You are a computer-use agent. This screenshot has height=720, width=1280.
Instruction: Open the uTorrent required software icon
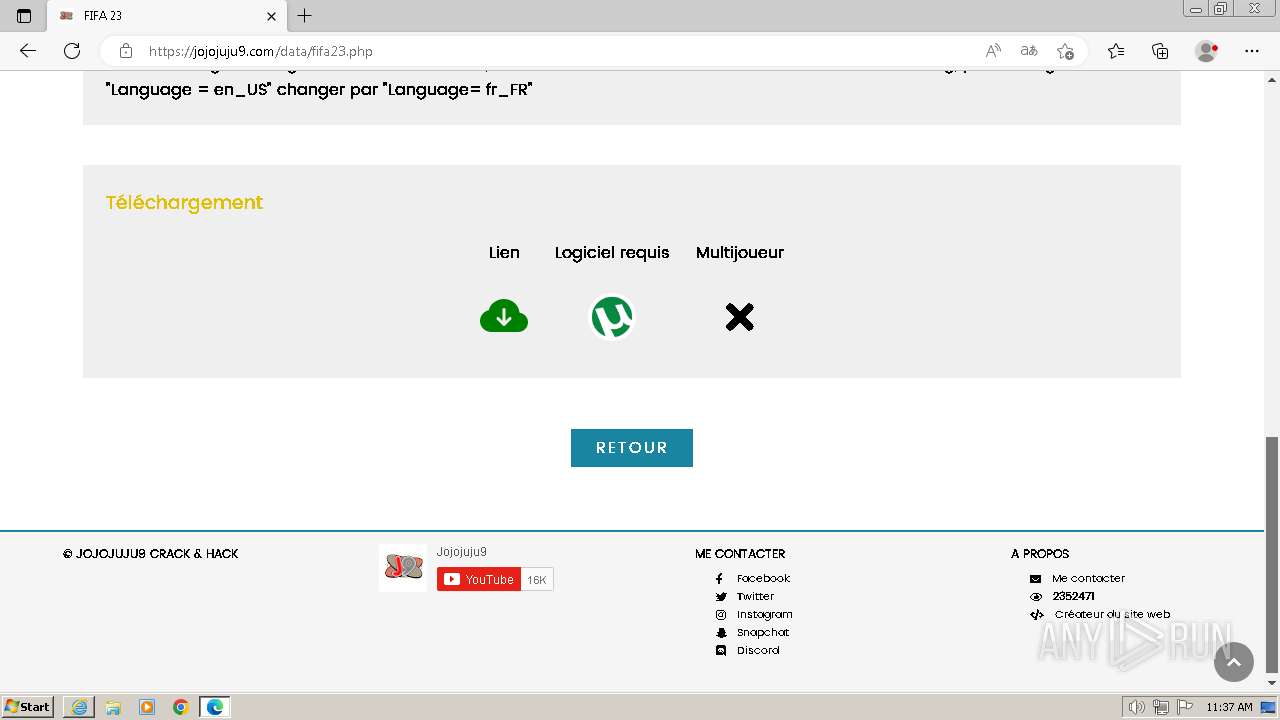pos(612,317)
